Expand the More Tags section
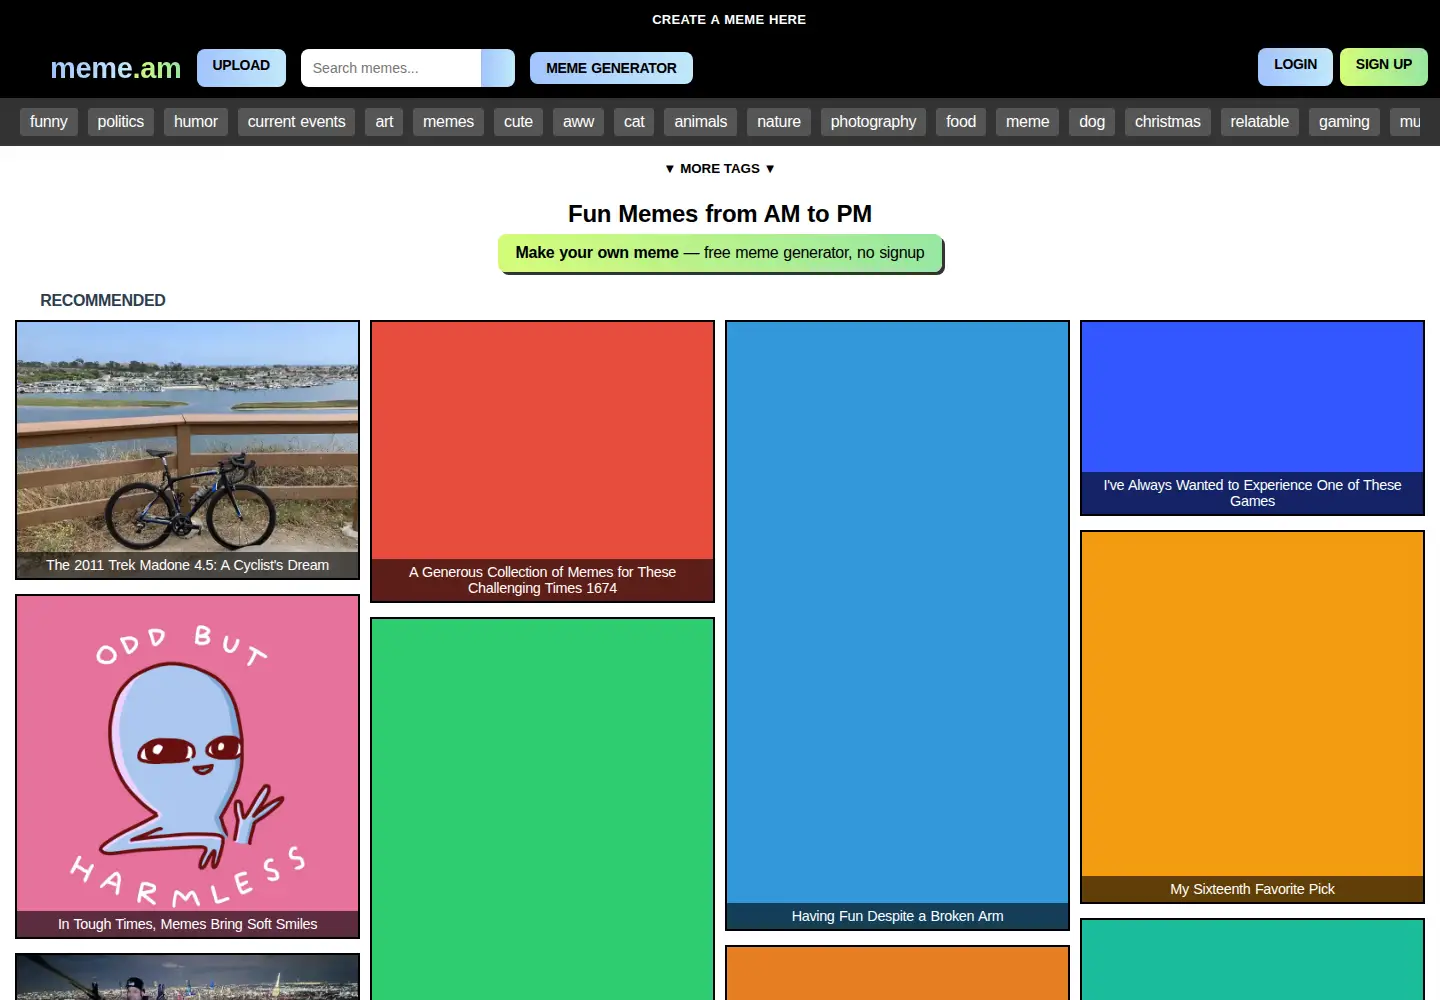 (720, 169)
